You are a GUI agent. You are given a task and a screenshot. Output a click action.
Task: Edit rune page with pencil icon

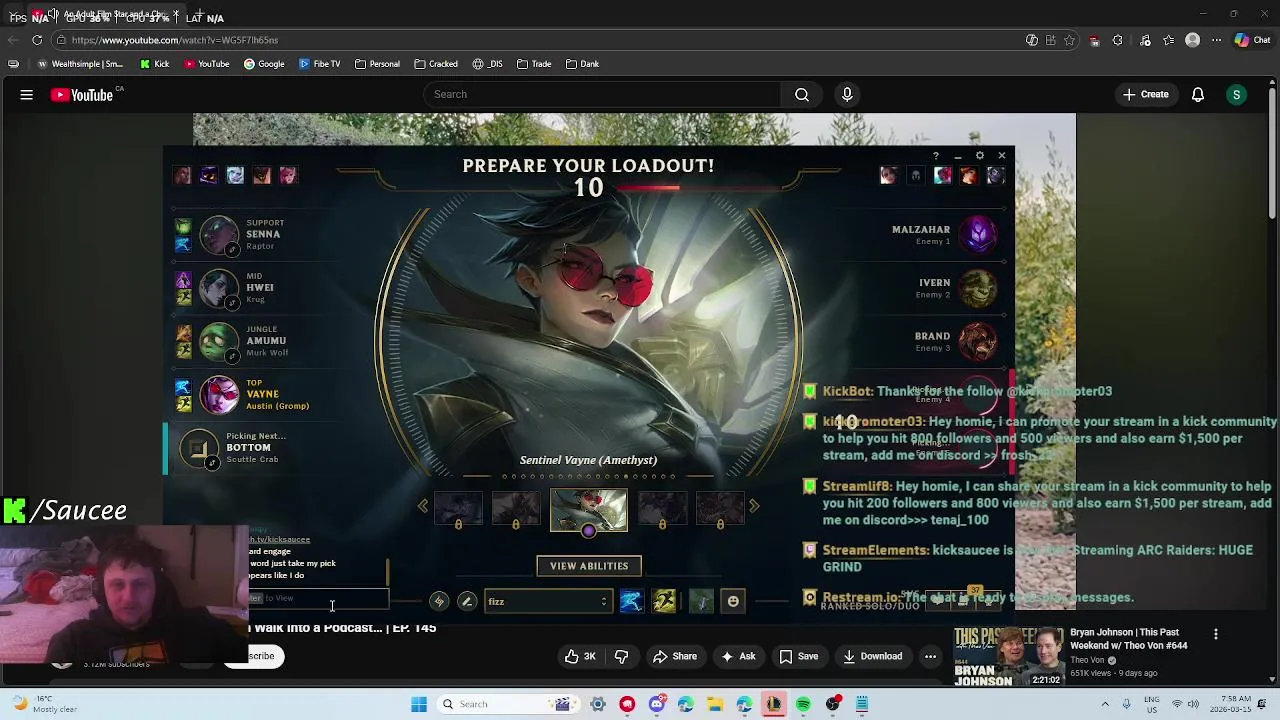point(467,601)
